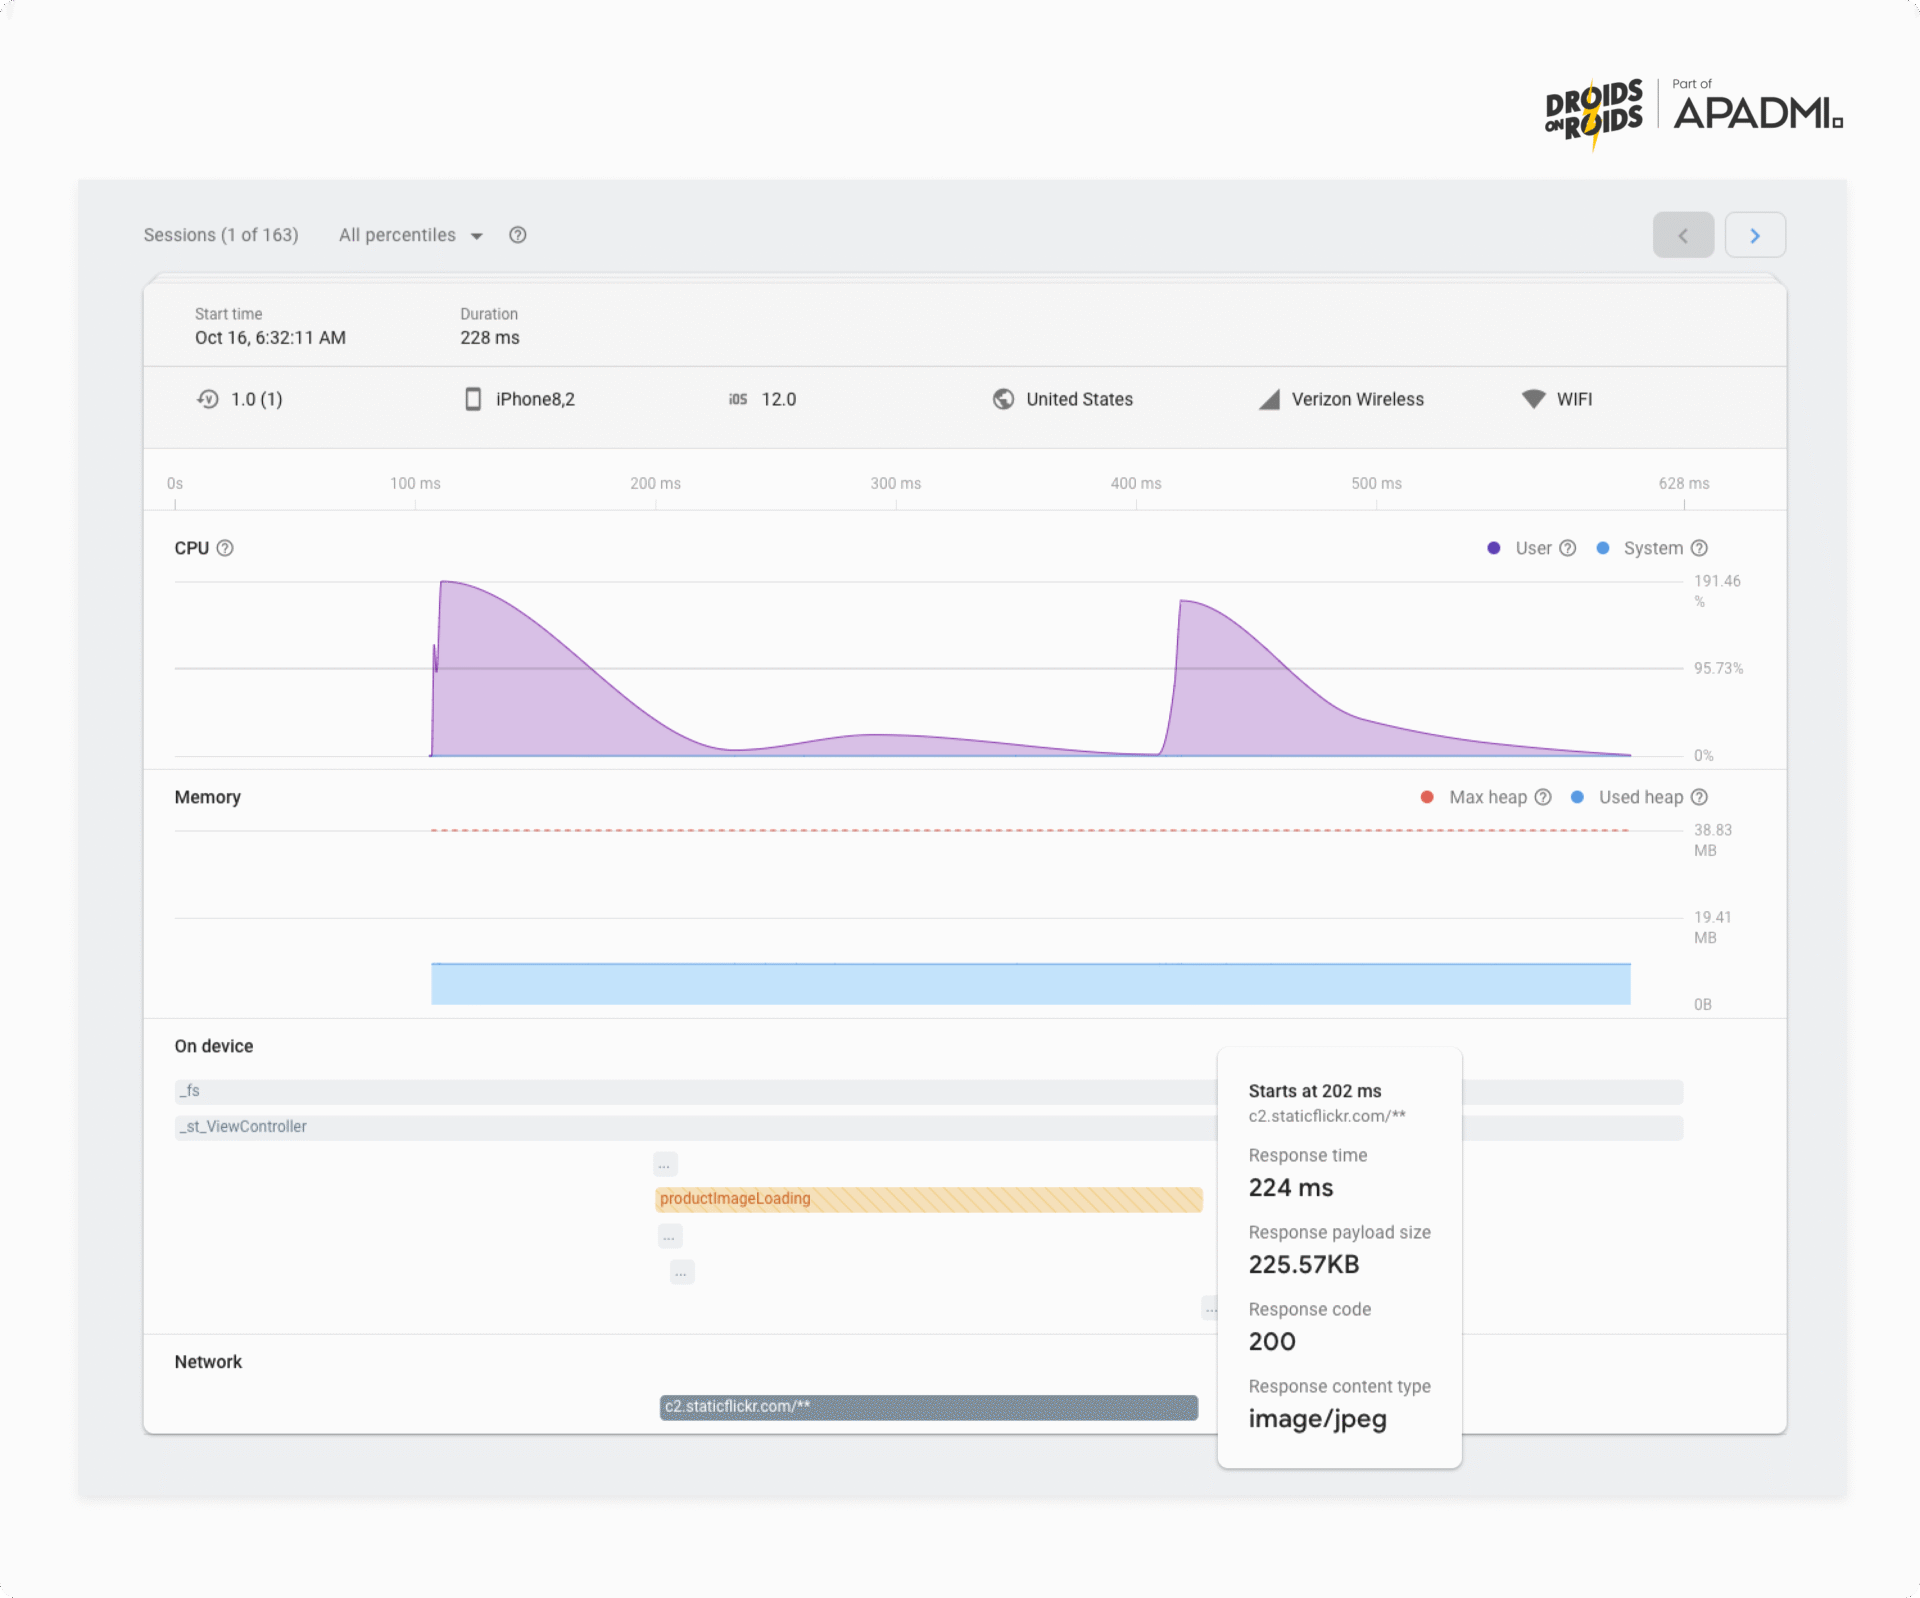Select the c2.staticflickr.com network request bar

929,1407
